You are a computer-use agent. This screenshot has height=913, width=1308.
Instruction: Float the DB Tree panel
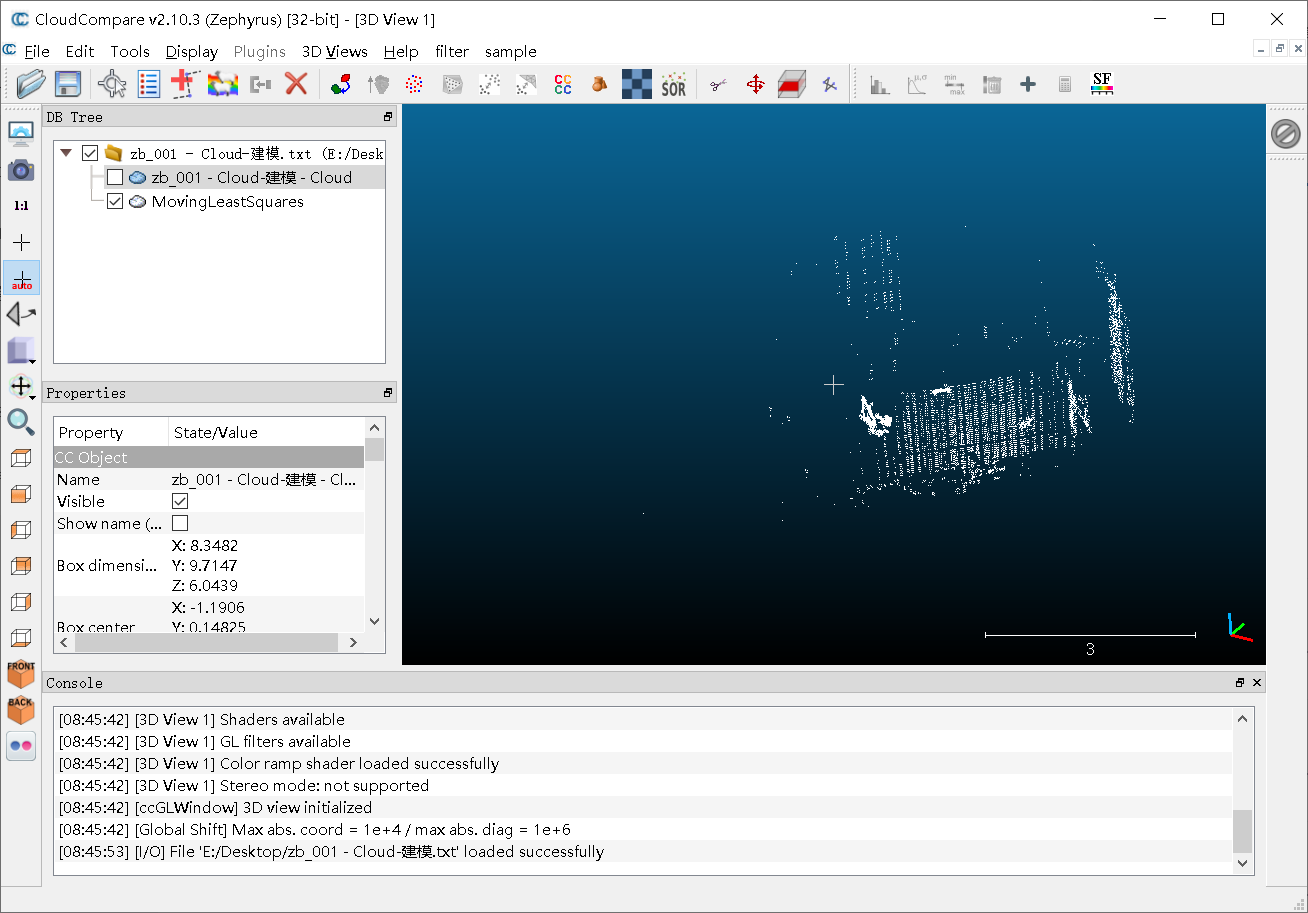click(x=388, y=117)
